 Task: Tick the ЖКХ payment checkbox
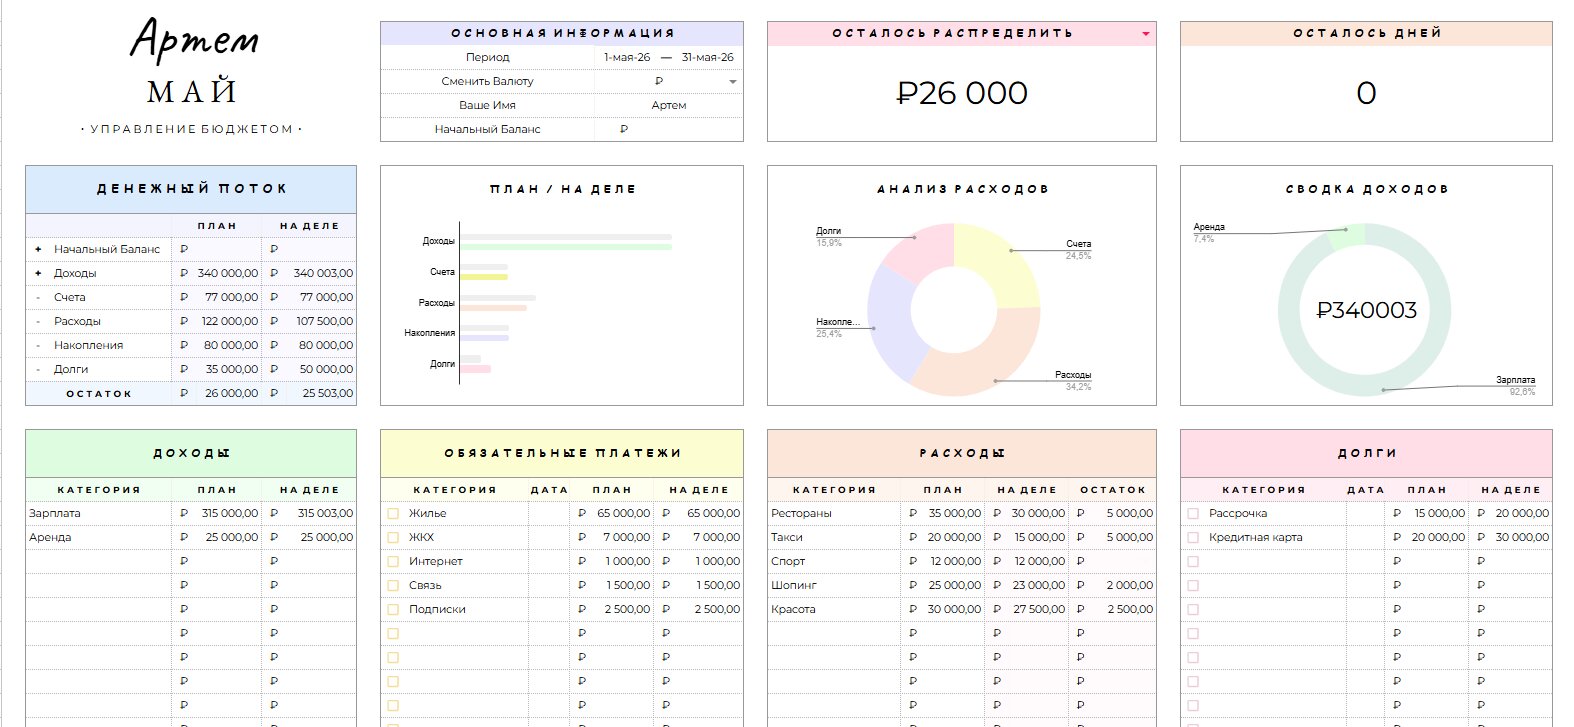pyautogui.click(x=393, y=537)
